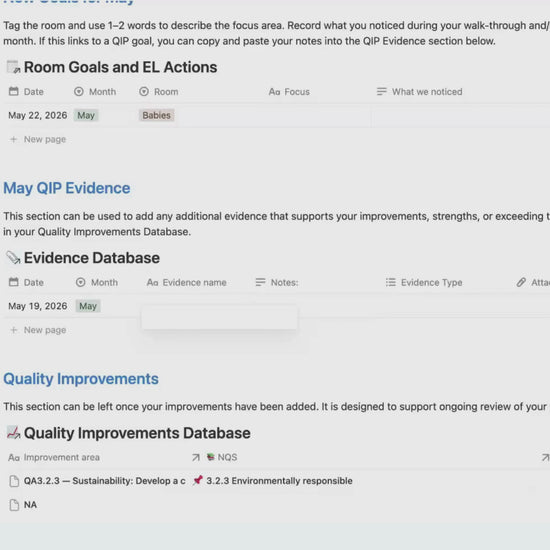Image resolution: width=550 pixels, height=550 pixels.
Task: Click the pin icon beside 3.2.3 Environmentally responsible
Action: pos(198,480)
